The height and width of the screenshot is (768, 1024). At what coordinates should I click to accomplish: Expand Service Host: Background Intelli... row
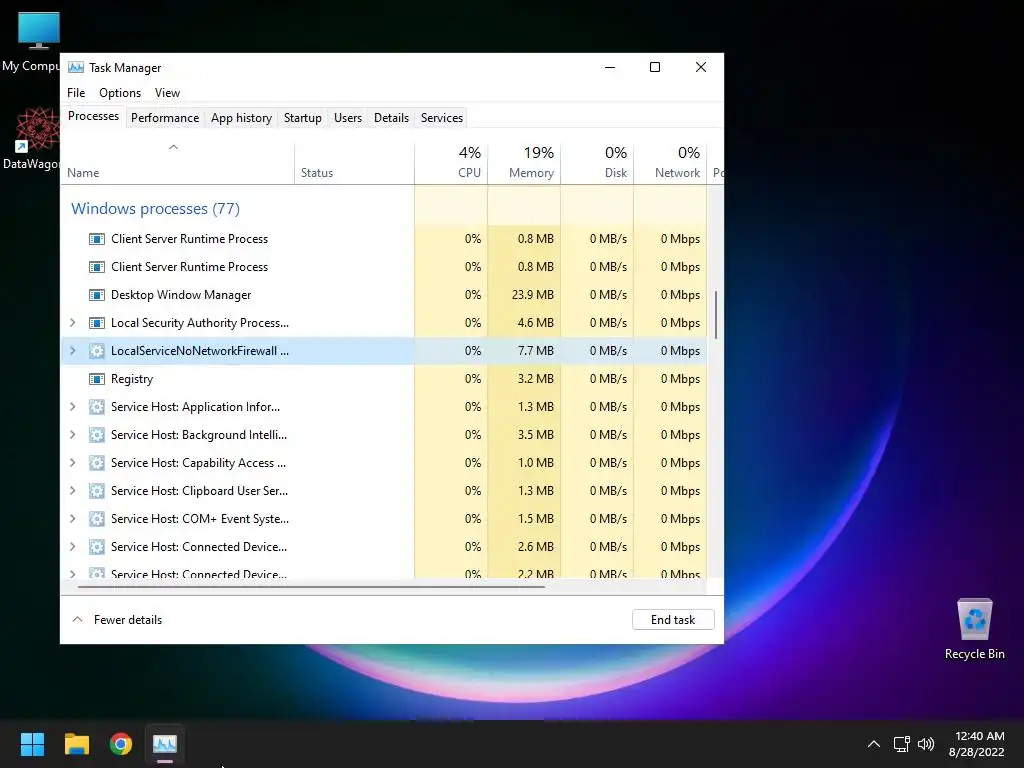[72, 435]
